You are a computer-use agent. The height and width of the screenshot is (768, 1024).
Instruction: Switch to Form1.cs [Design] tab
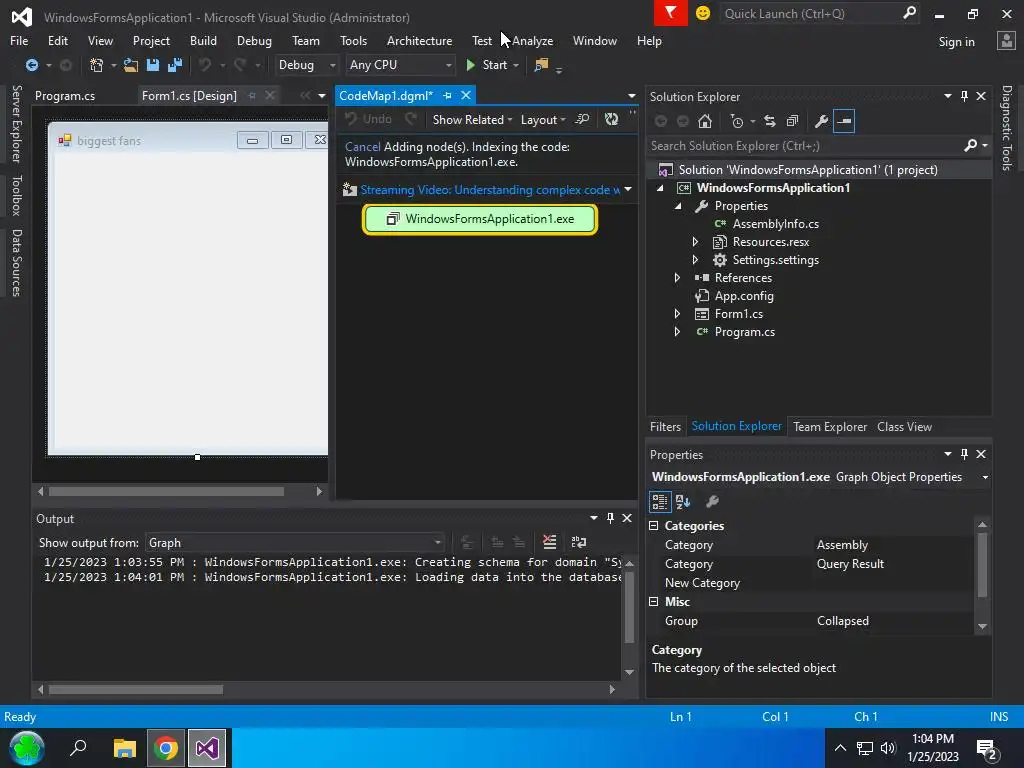[189, 95]
